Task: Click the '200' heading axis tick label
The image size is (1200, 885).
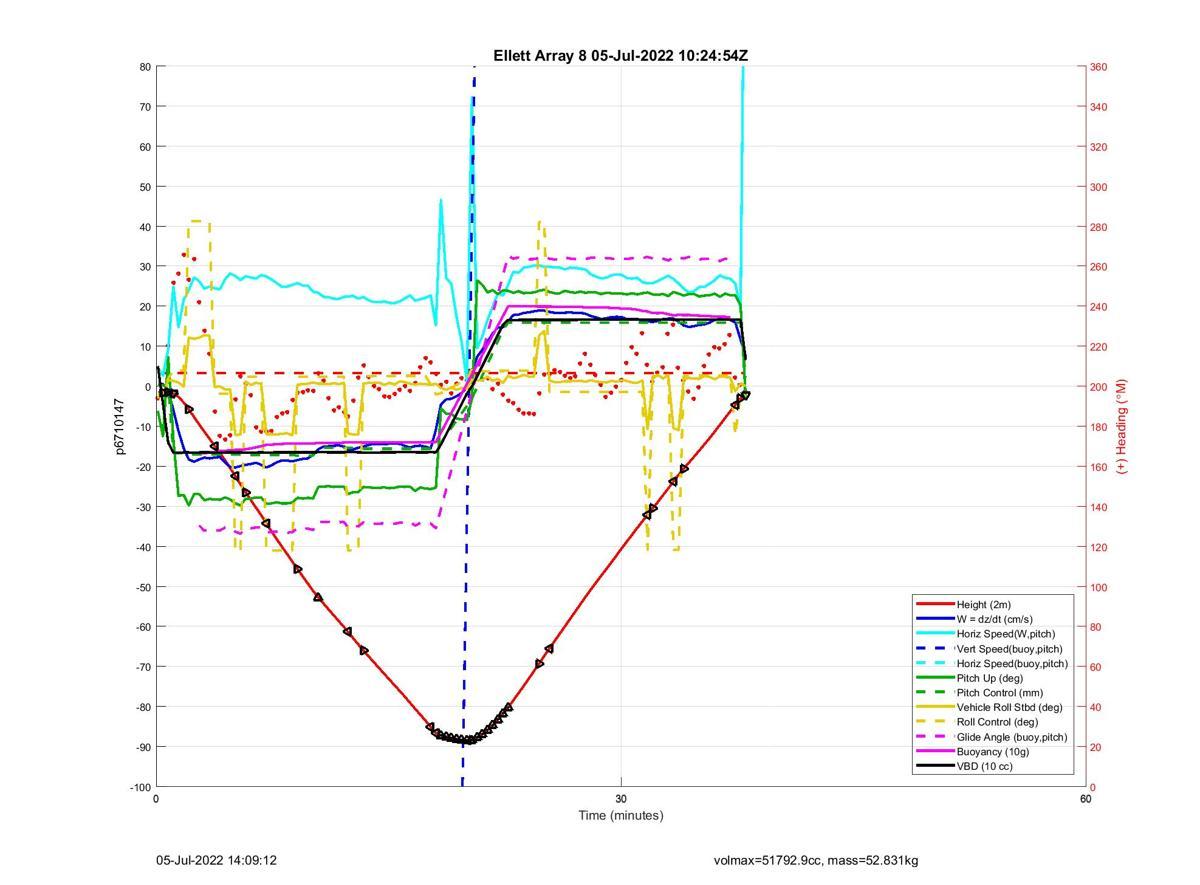Action: tap(1099, 387)
